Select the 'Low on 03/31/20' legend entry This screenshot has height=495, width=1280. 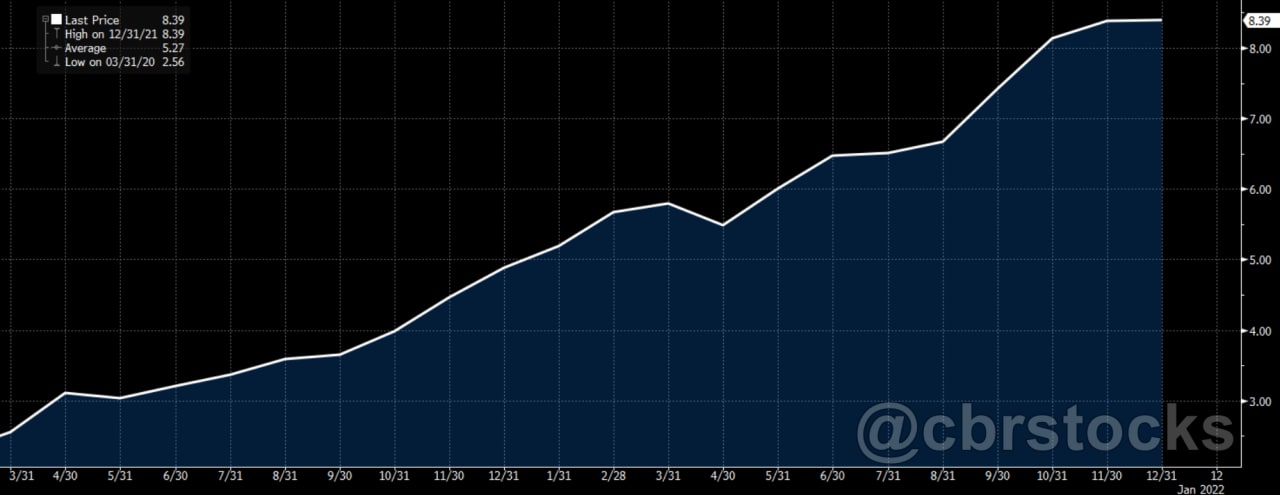(x=110, y=62)
